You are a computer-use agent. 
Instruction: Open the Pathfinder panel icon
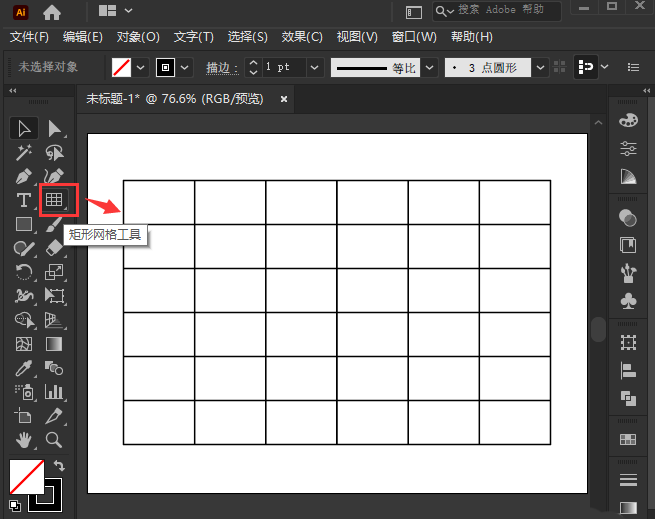point(628,397)
